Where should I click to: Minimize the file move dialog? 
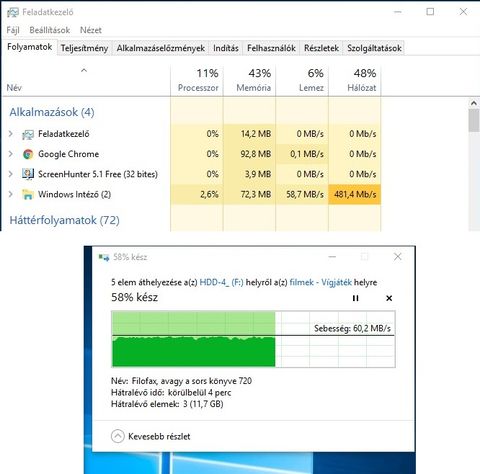[x=332, y=257]
